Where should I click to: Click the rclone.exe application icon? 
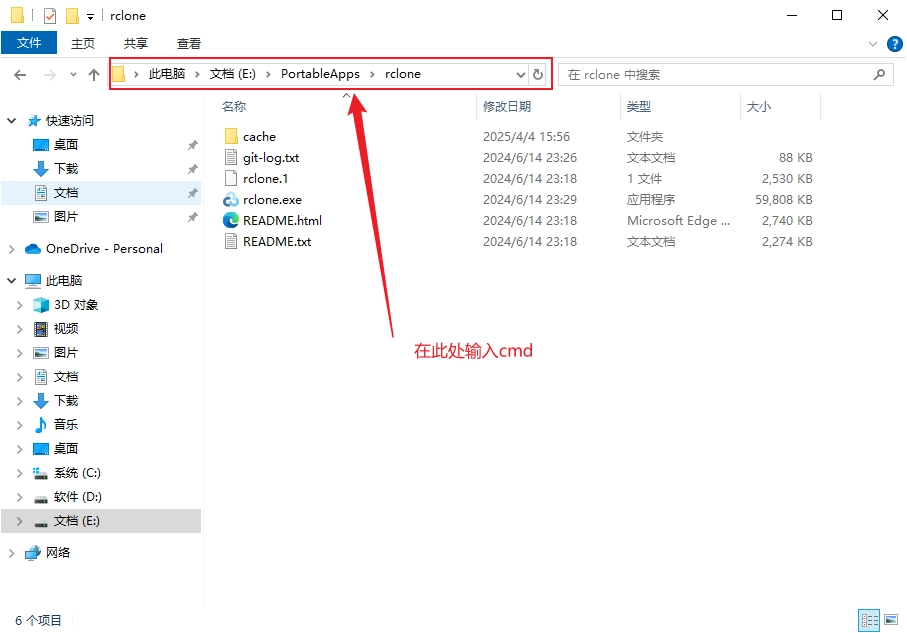231,200
